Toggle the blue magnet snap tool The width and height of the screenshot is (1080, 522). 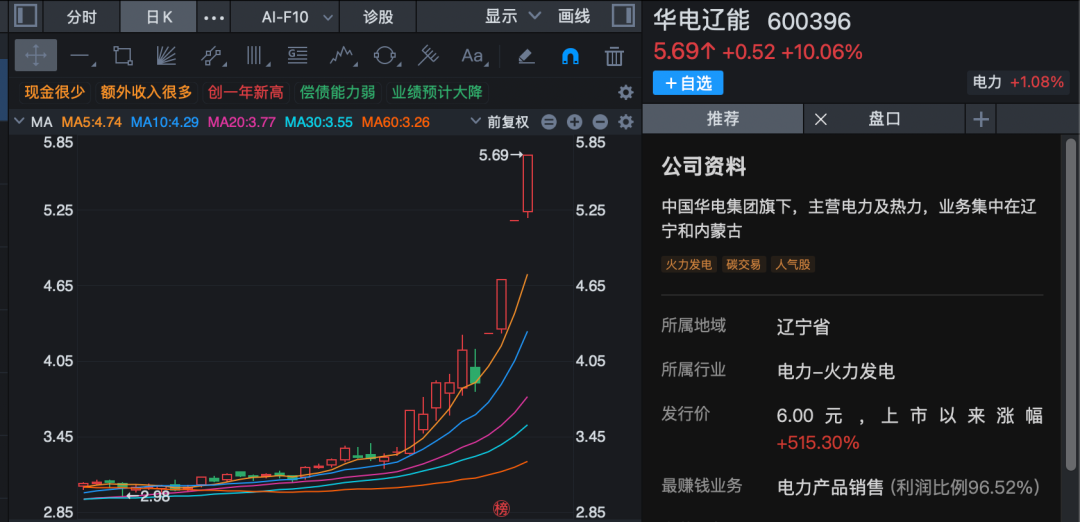570,56
